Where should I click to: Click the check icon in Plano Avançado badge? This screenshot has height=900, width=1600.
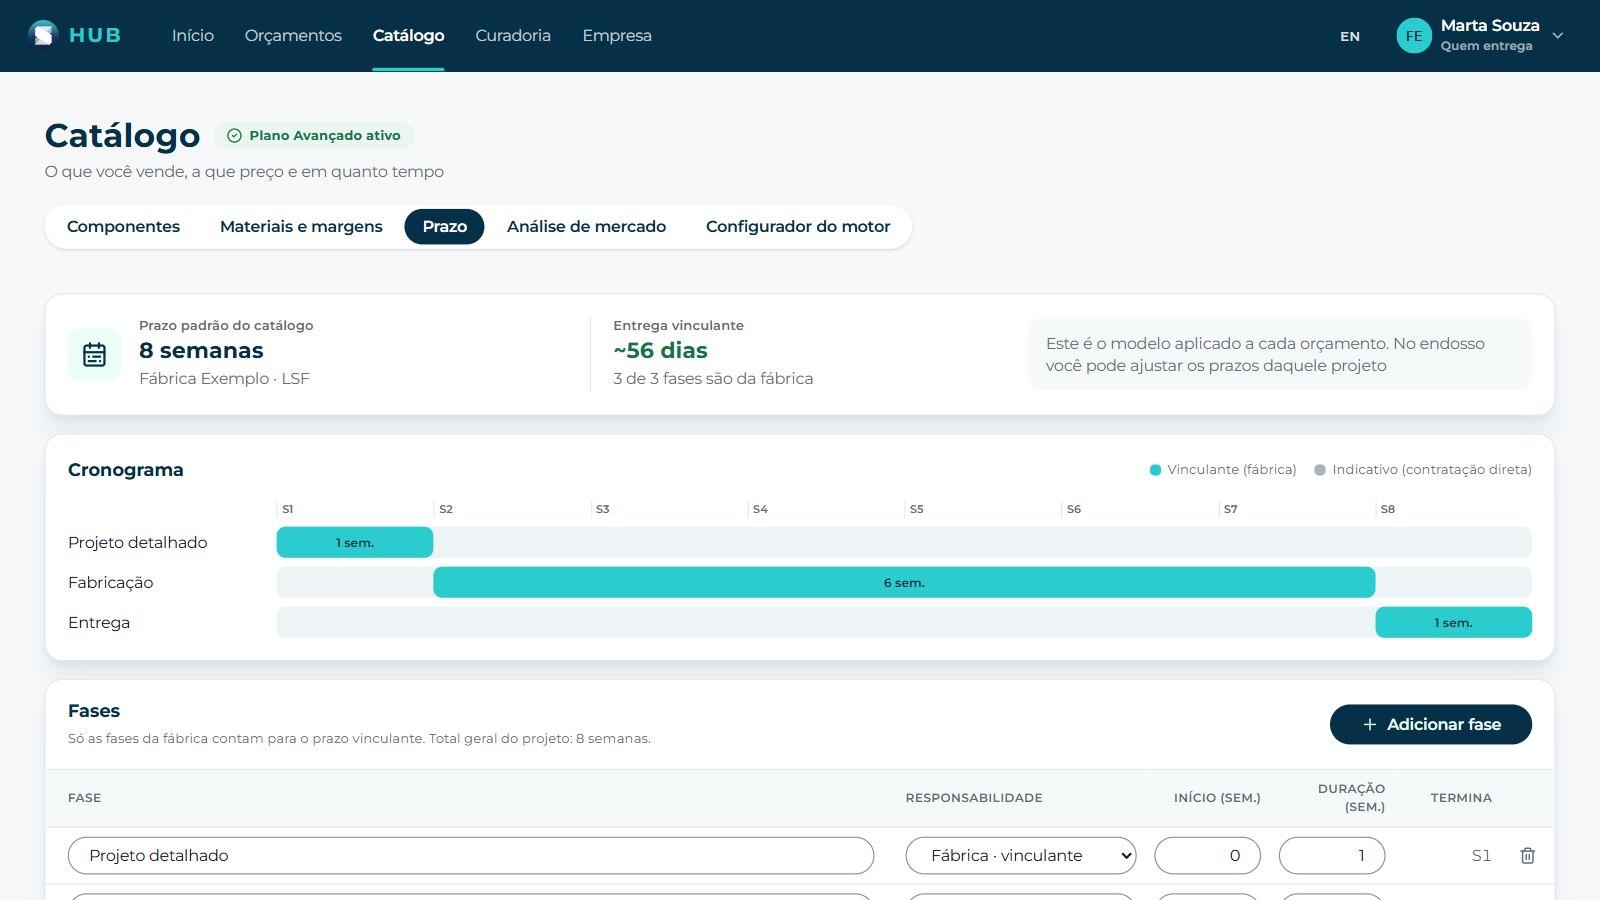click(235, 136)
